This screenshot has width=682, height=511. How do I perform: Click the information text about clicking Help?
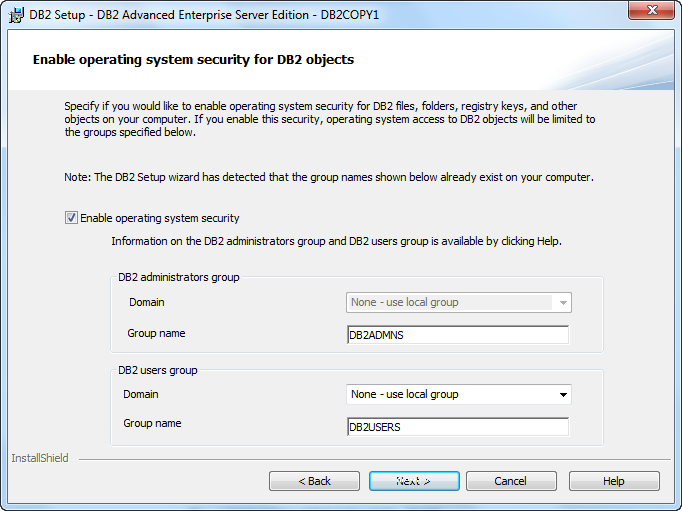coord(337,241)
